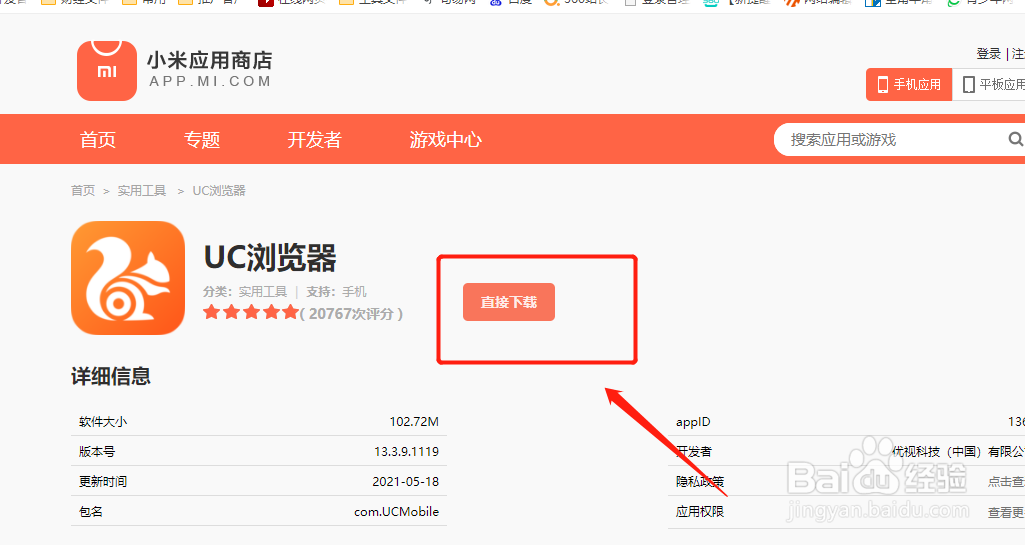This screenshot has width=1025, height=545.
Task: Open the 游戏中心 menu item
Action: (446, 139)
